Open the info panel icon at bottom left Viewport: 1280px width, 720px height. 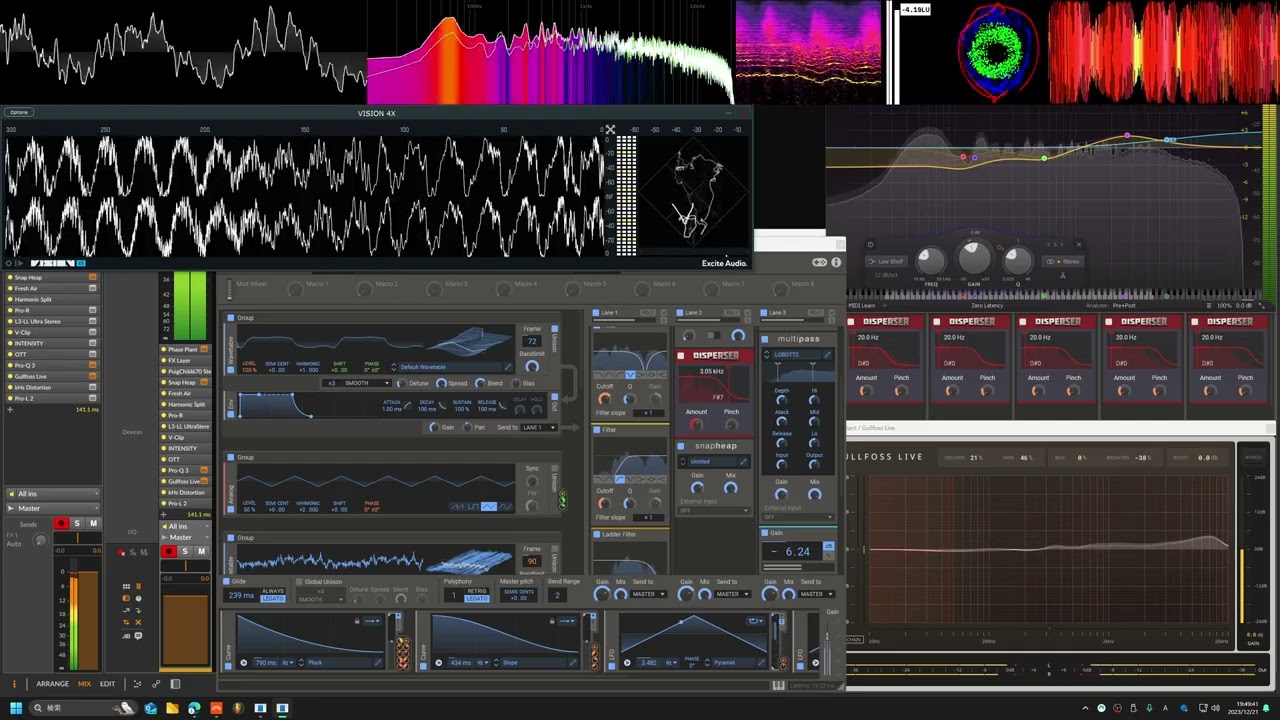[x=15, y=684]
